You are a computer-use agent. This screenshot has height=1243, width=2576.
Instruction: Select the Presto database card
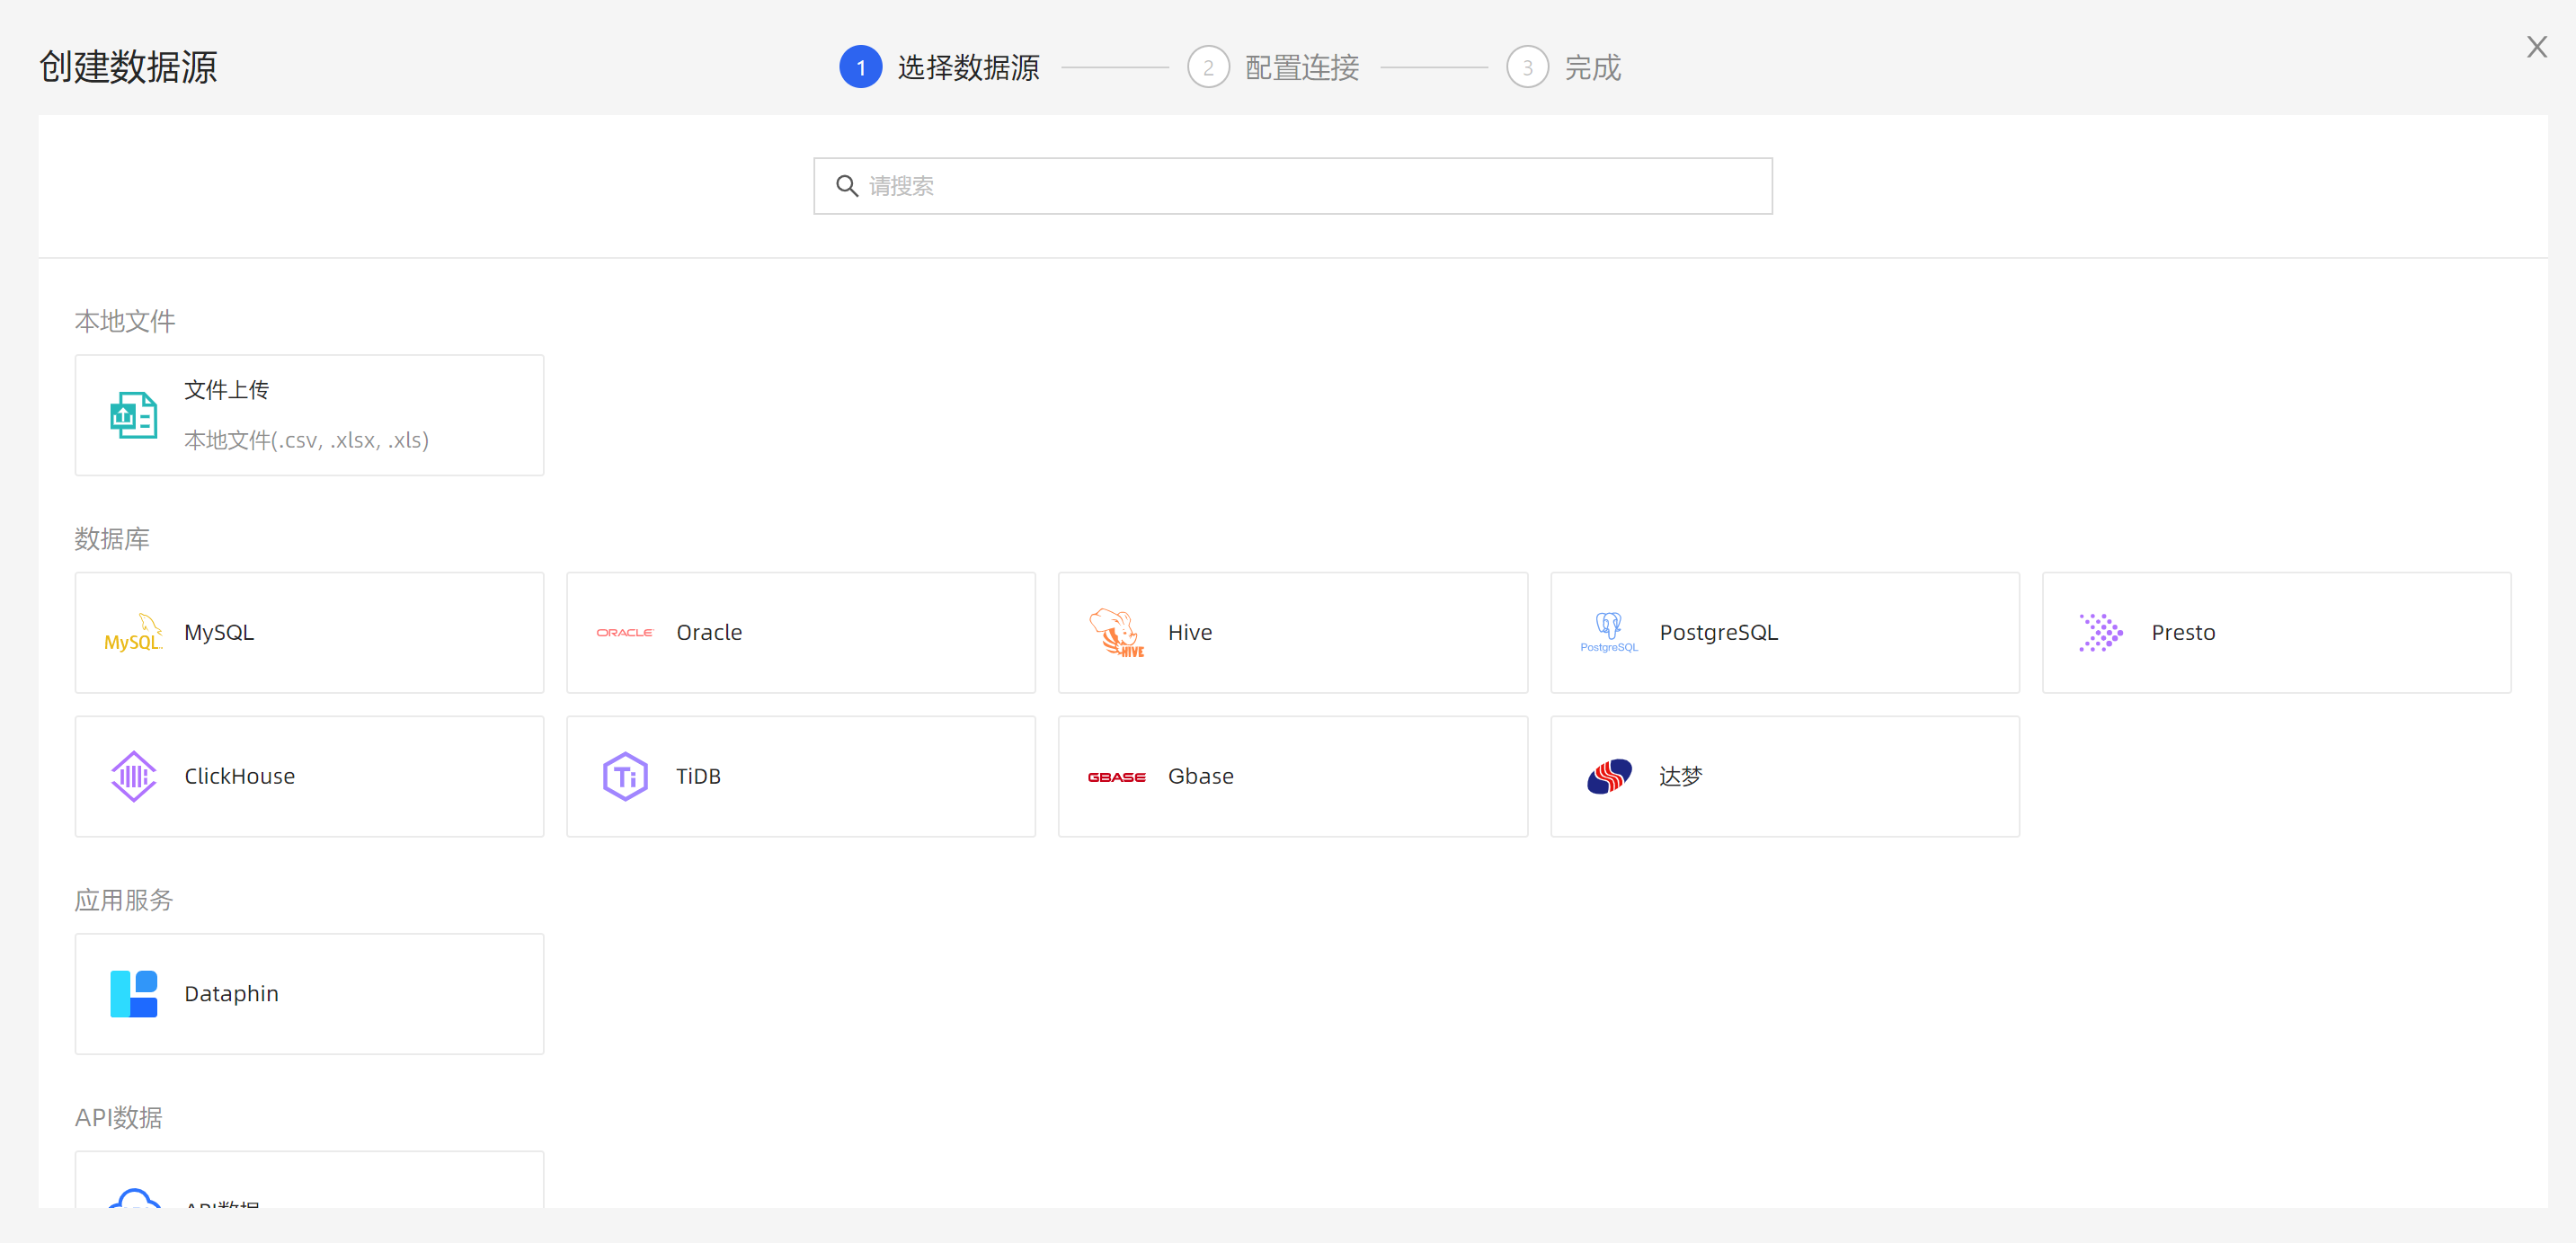click(2277, 633)
